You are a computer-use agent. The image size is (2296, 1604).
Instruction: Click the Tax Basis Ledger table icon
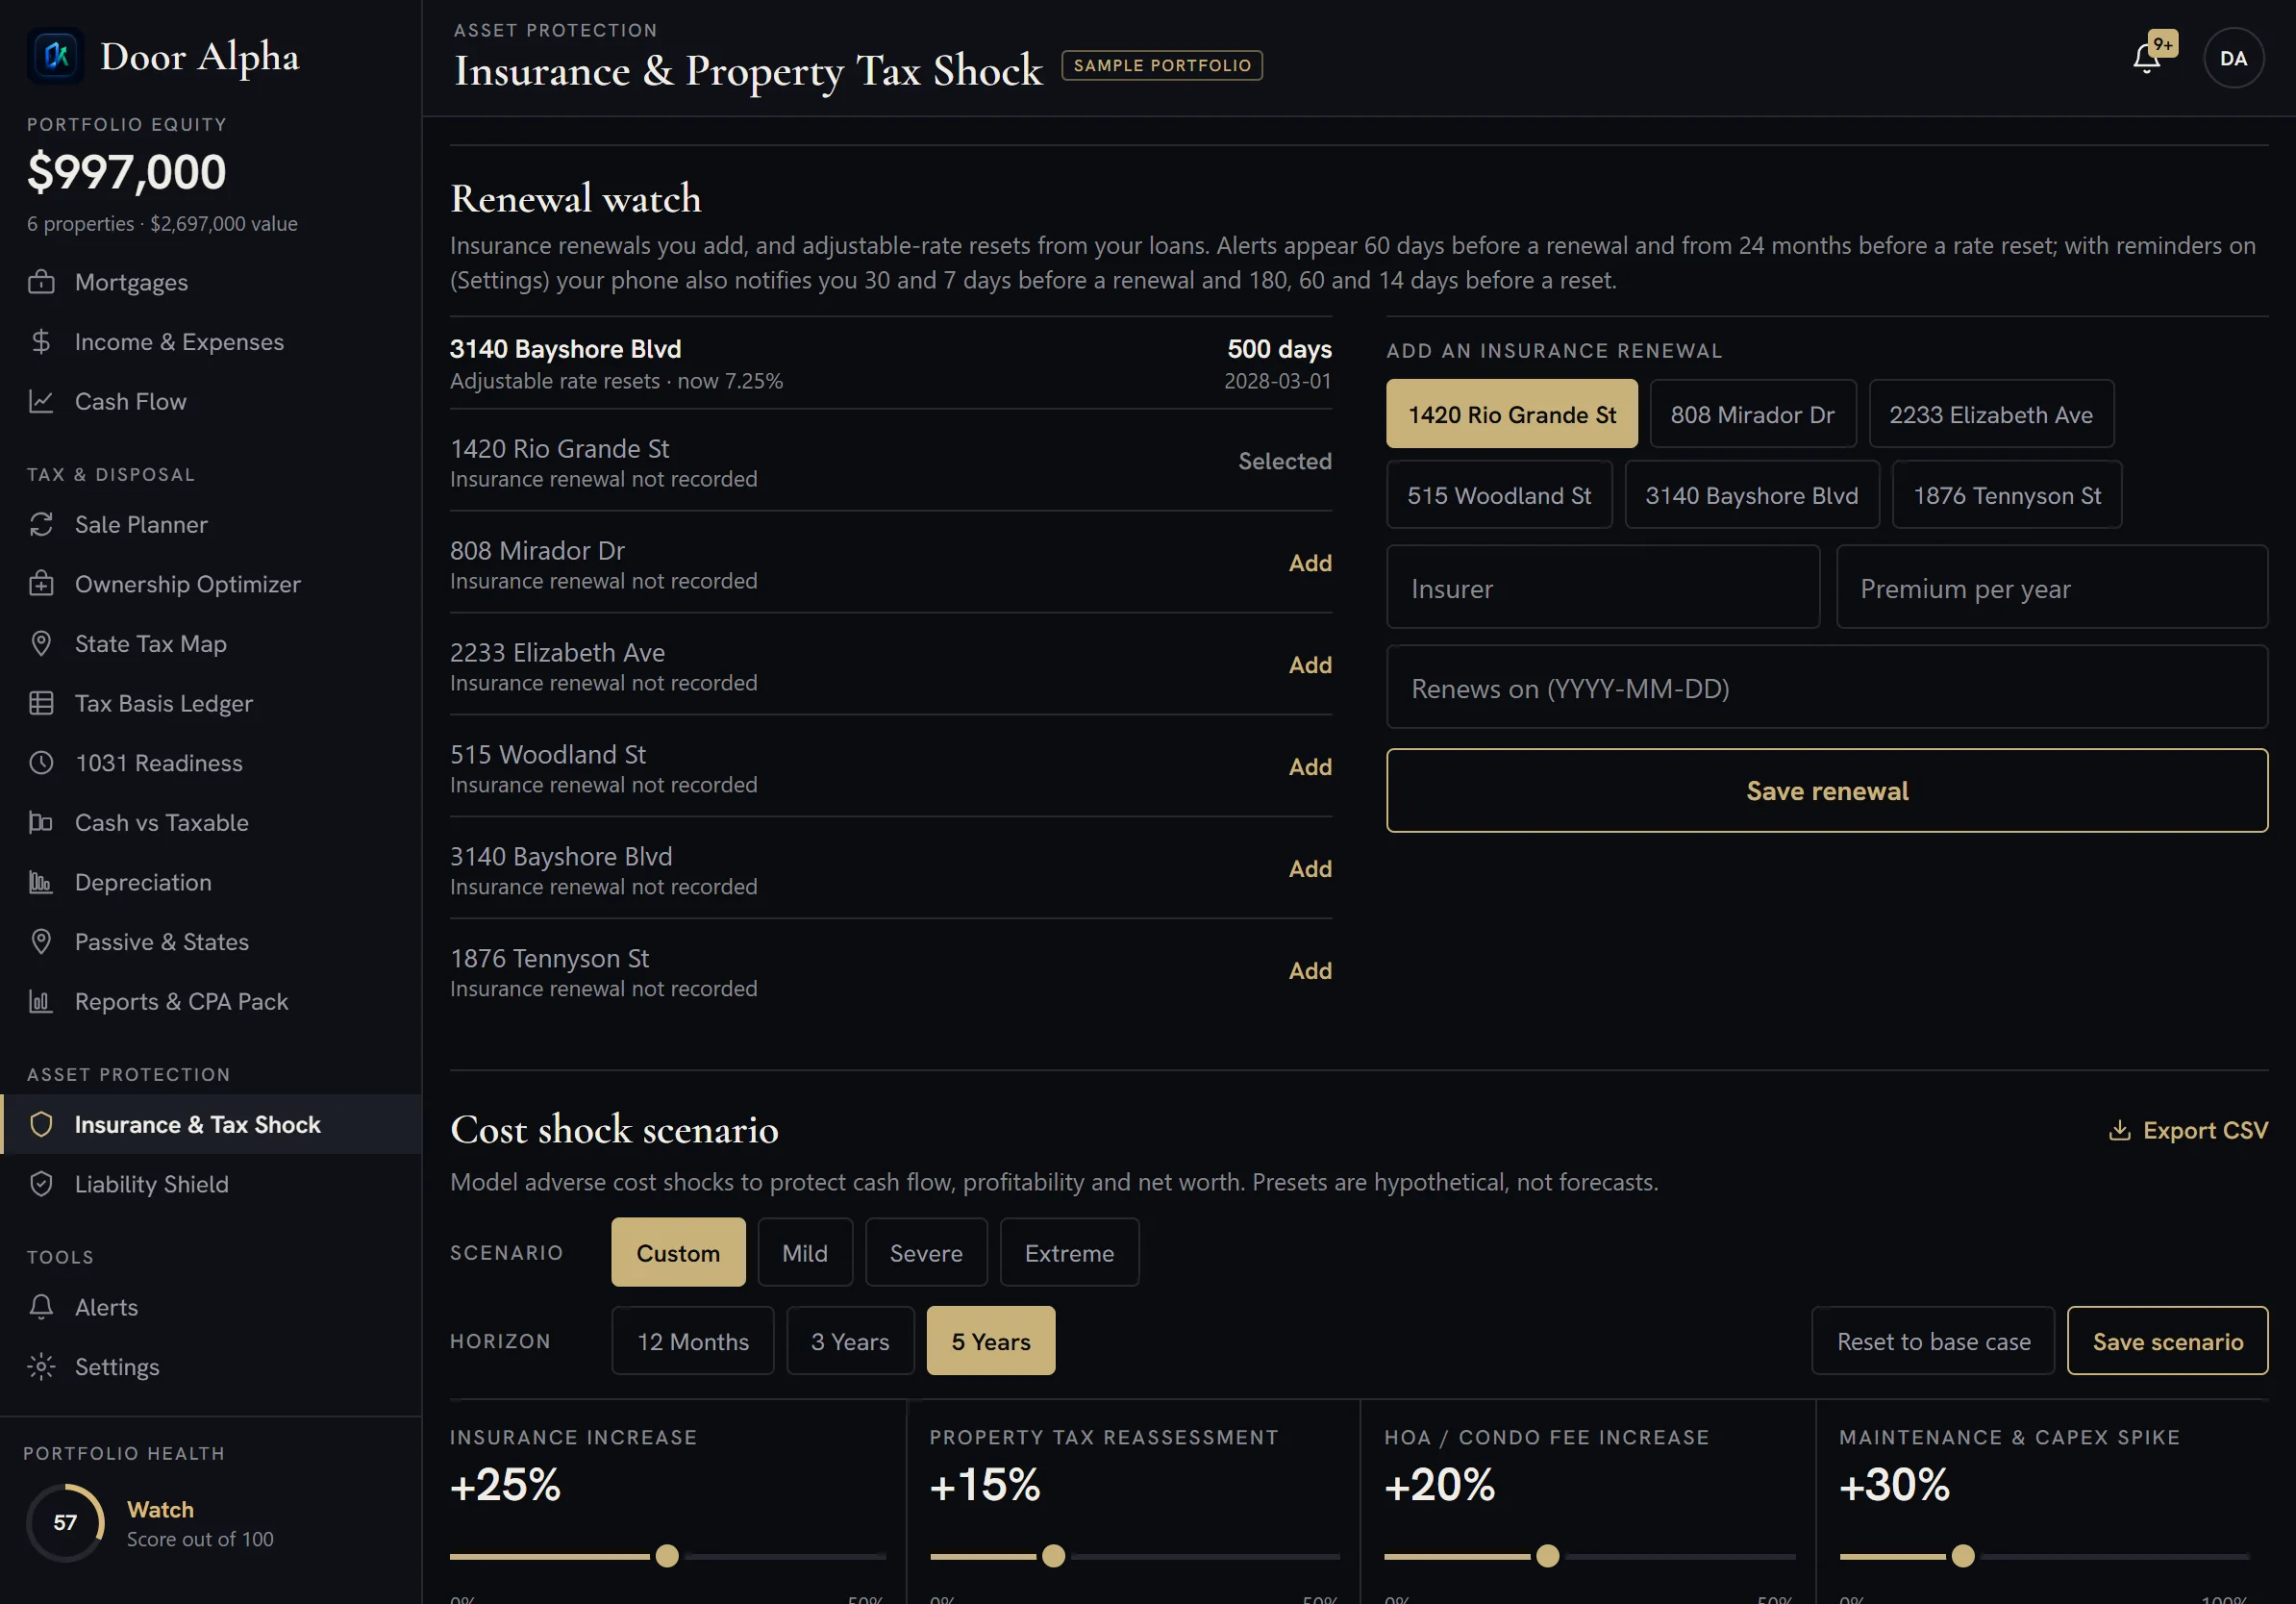click(x=41, y=703)
